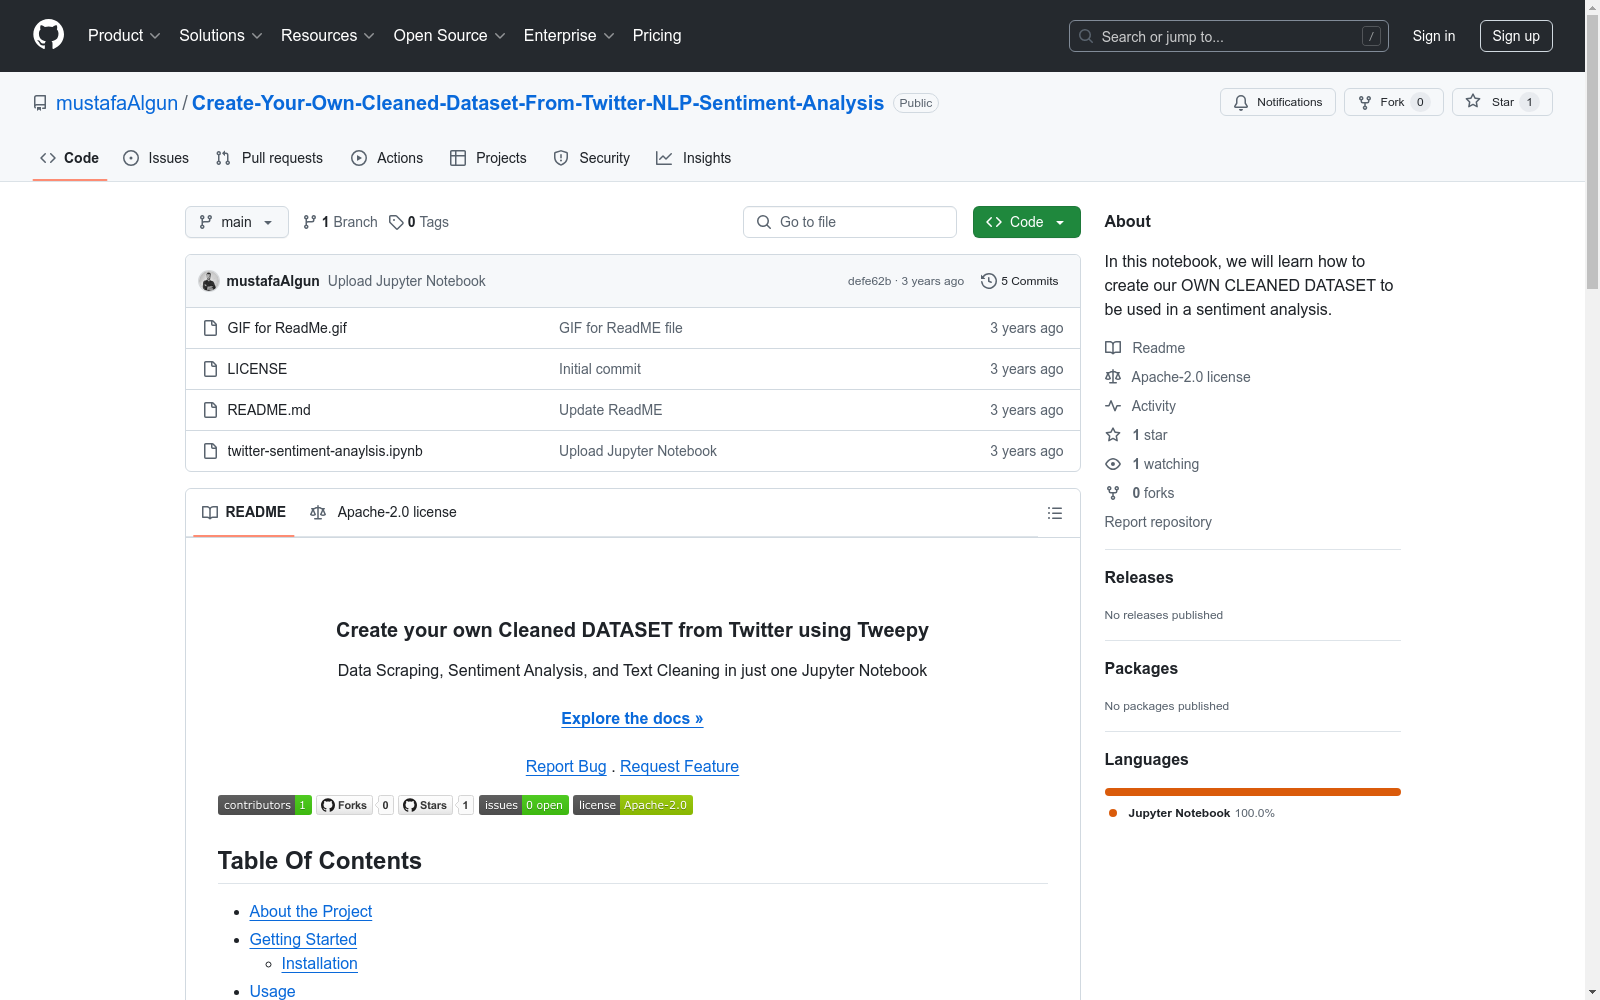
Task: Open the Code tab
Action: click(x=70, y=158)
